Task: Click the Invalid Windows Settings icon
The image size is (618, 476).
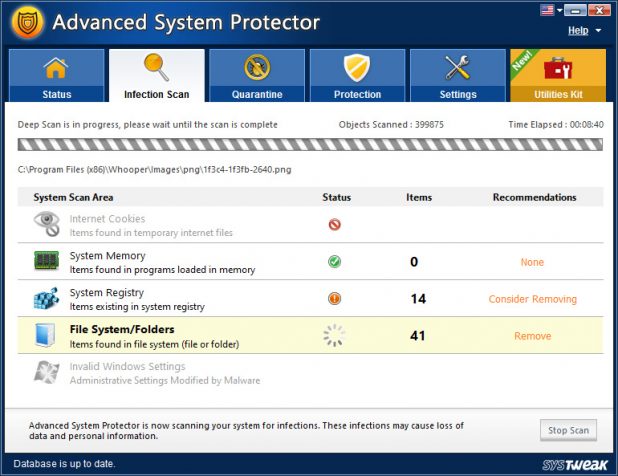Action: click(x=47, y=372)
